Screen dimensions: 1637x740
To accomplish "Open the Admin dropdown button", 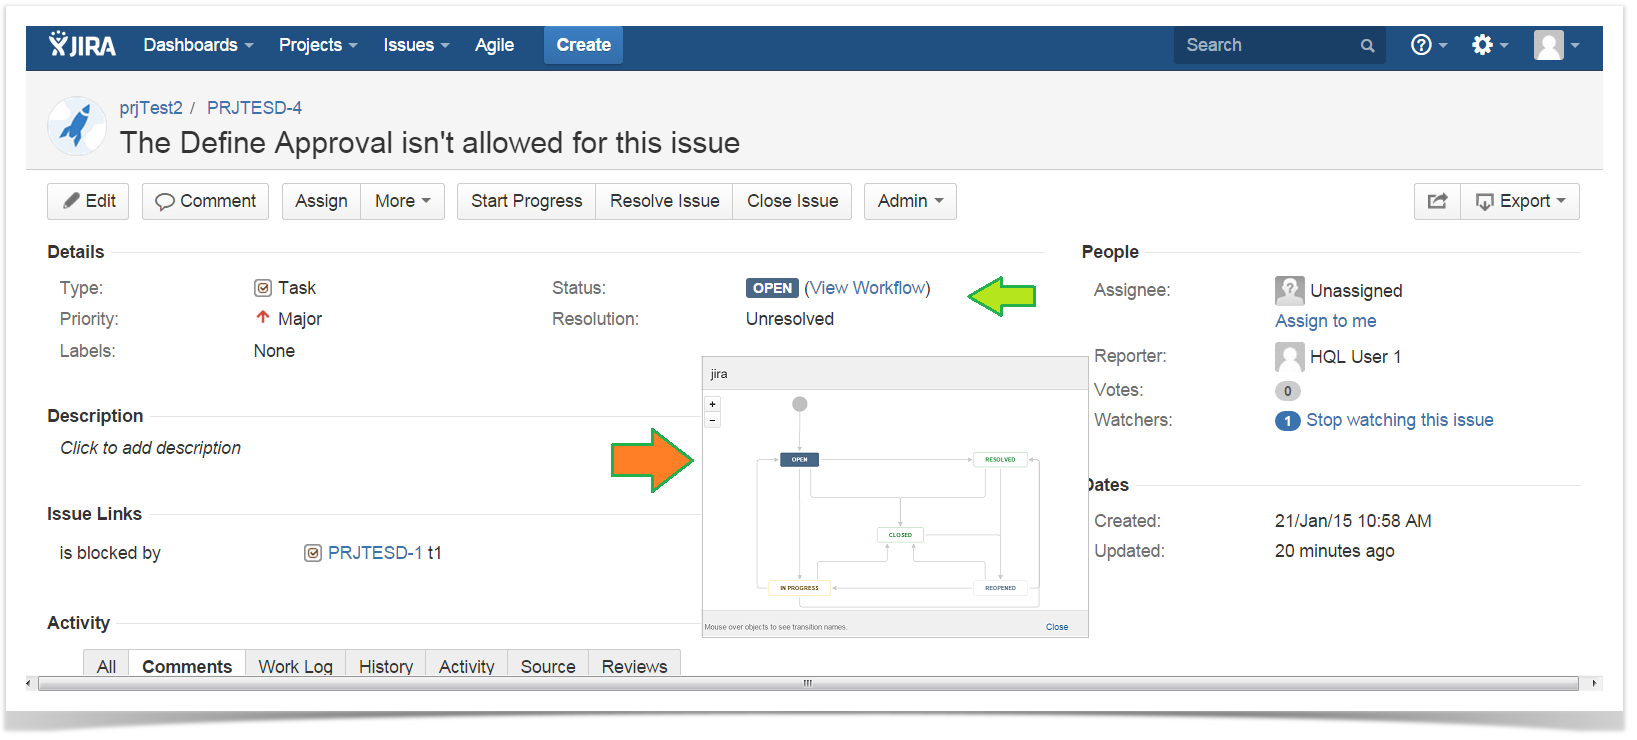I will 910,201.
